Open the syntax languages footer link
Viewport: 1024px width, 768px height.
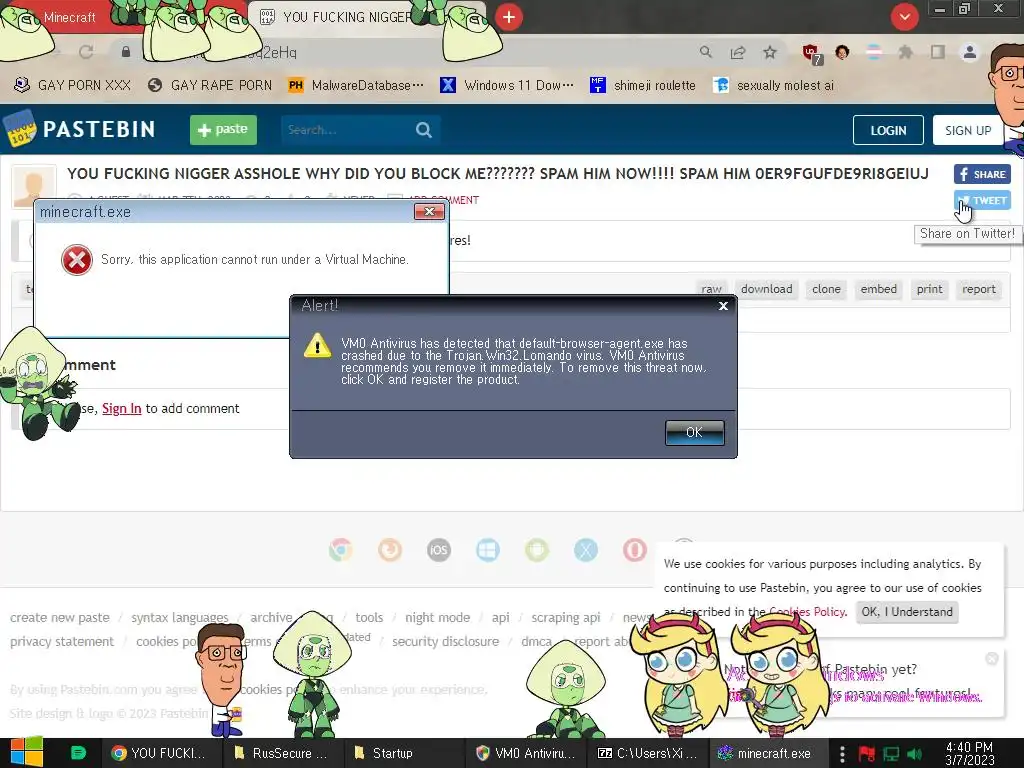pyautogui.click(x=180, y=617)
